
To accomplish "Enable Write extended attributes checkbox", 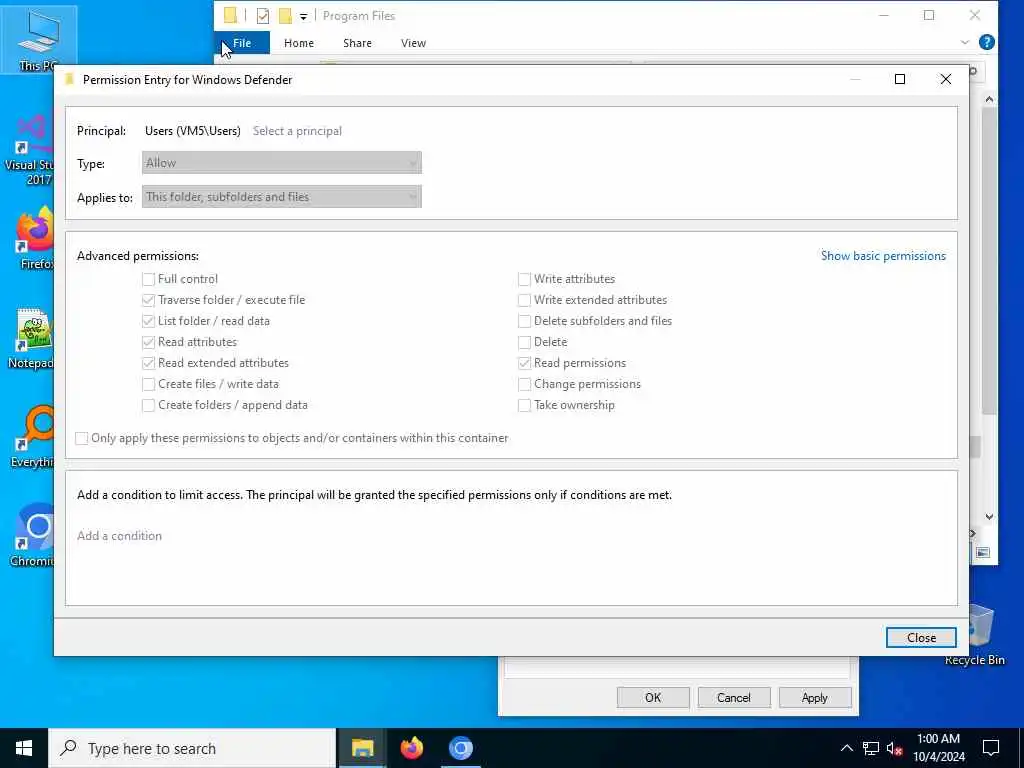I will tap(524, 300).
